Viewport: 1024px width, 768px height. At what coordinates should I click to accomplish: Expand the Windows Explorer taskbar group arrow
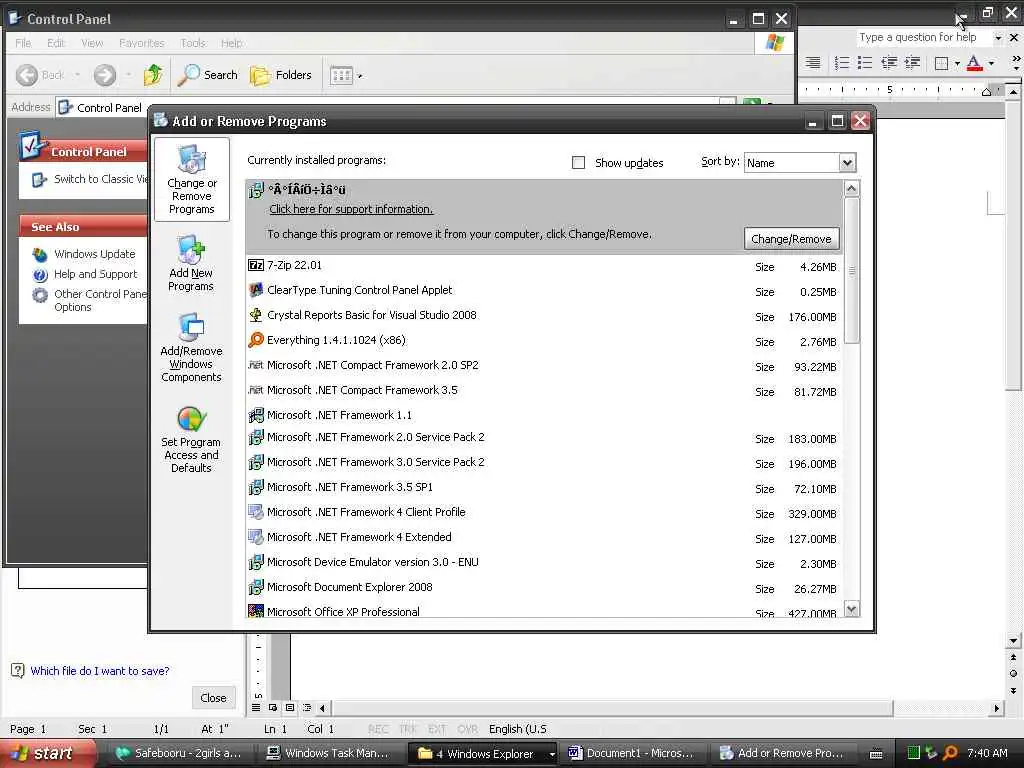[x=552, y=754]
